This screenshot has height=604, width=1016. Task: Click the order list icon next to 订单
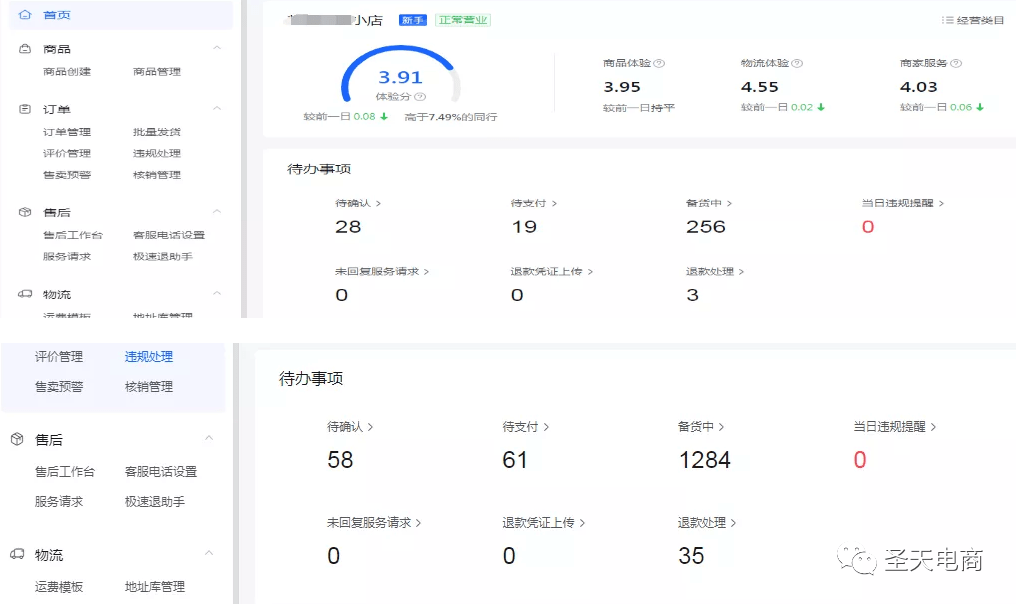pos(25,109)
